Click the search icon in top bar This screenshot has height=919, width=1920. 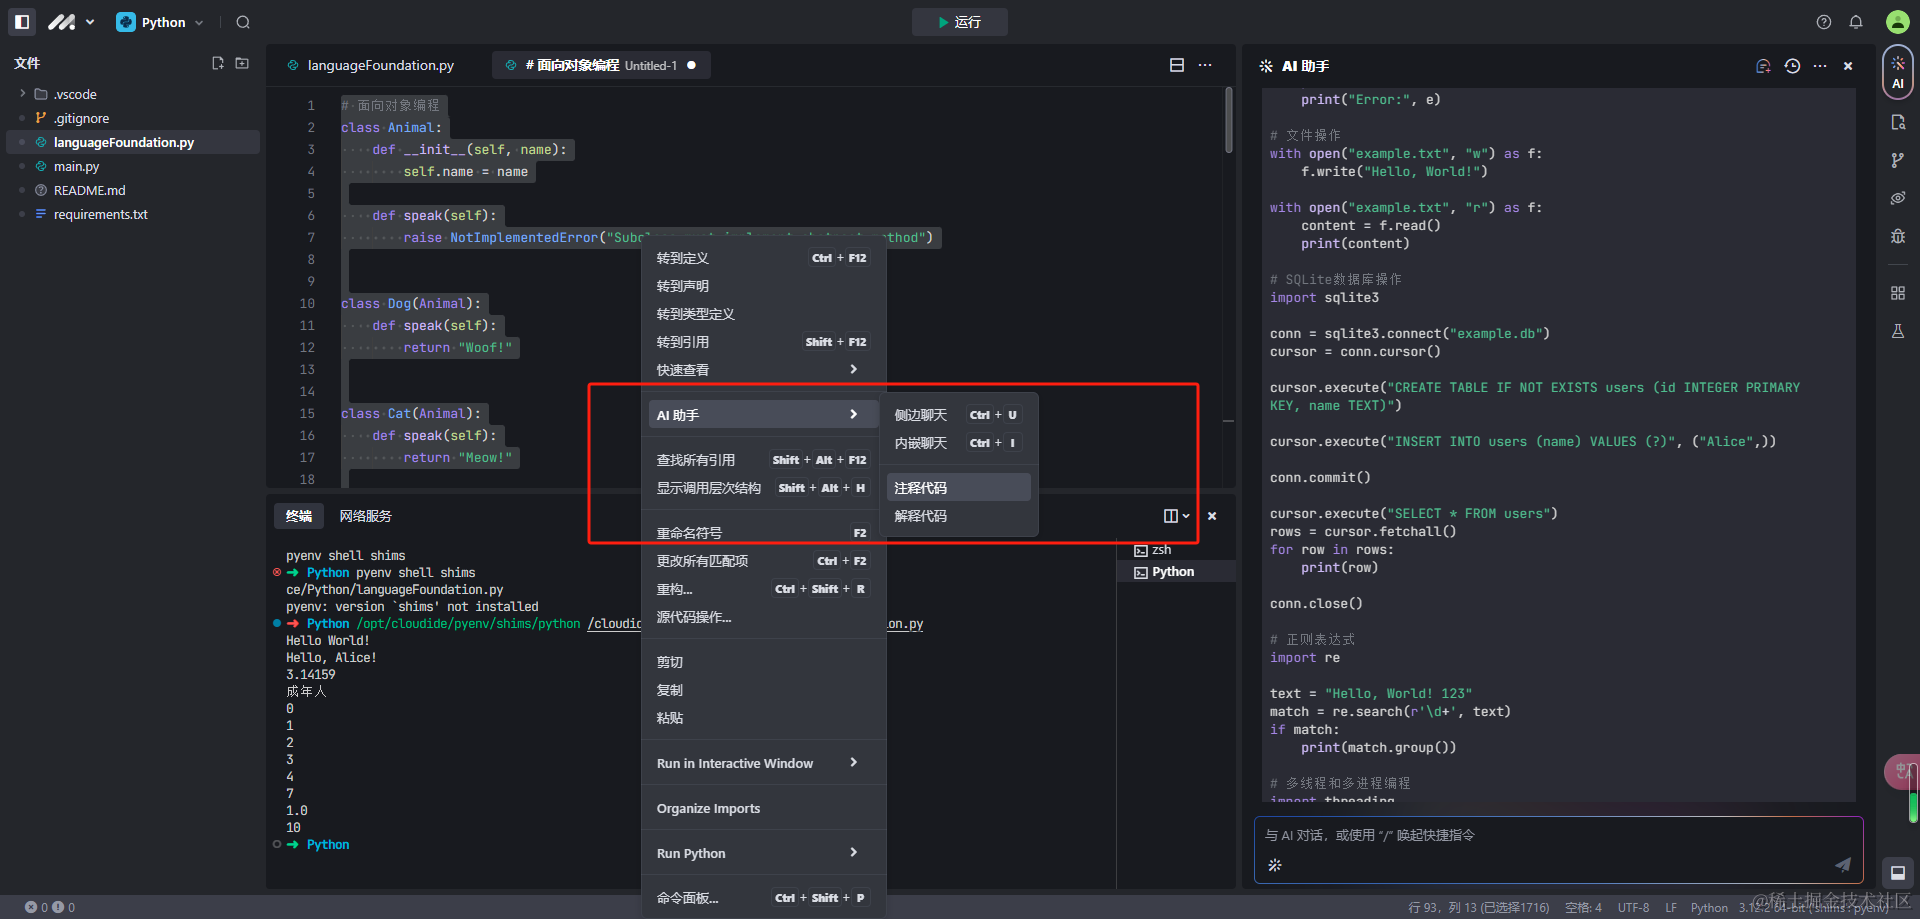tap(243, 22)
